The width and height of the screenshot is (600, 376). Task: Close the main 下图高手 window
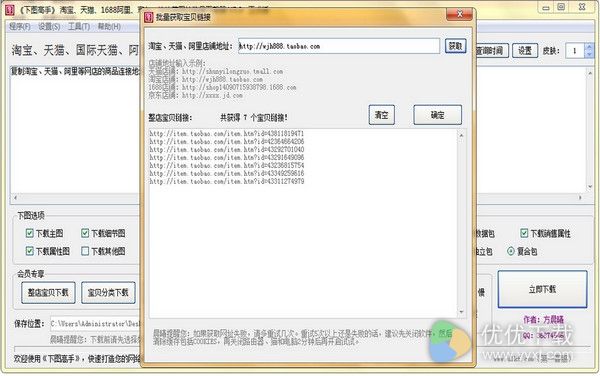[582, 7]
